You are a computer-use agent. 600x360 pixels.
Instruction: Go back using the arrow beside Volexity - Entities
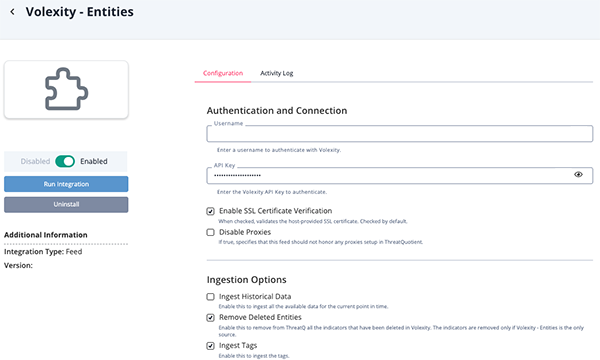[x=13, y=12]
